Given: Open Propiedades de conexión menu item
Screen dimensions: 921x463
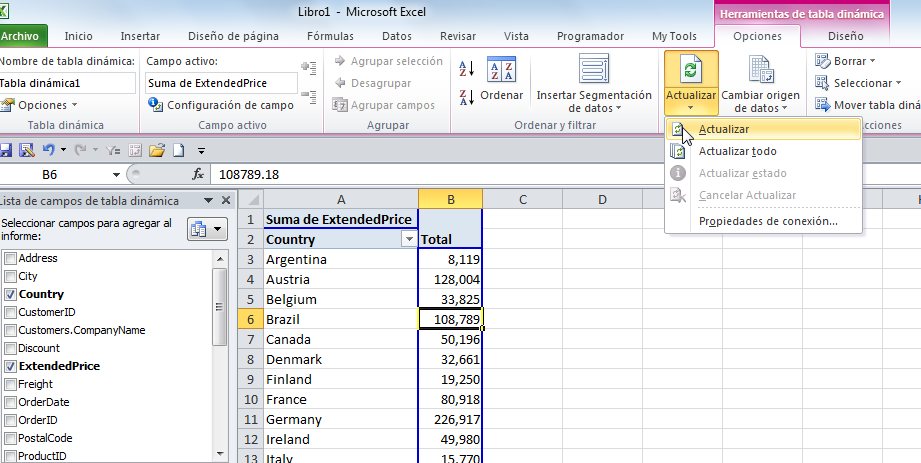Looking at the screenshot, I should click(764, 222).
